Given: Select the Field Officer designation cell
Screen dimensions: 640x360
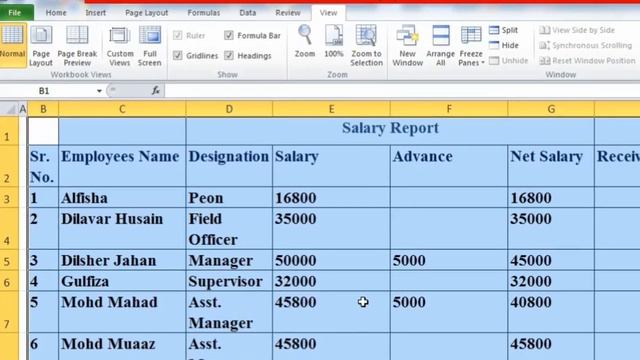Looking at the screenshot, I should [229, 229].
